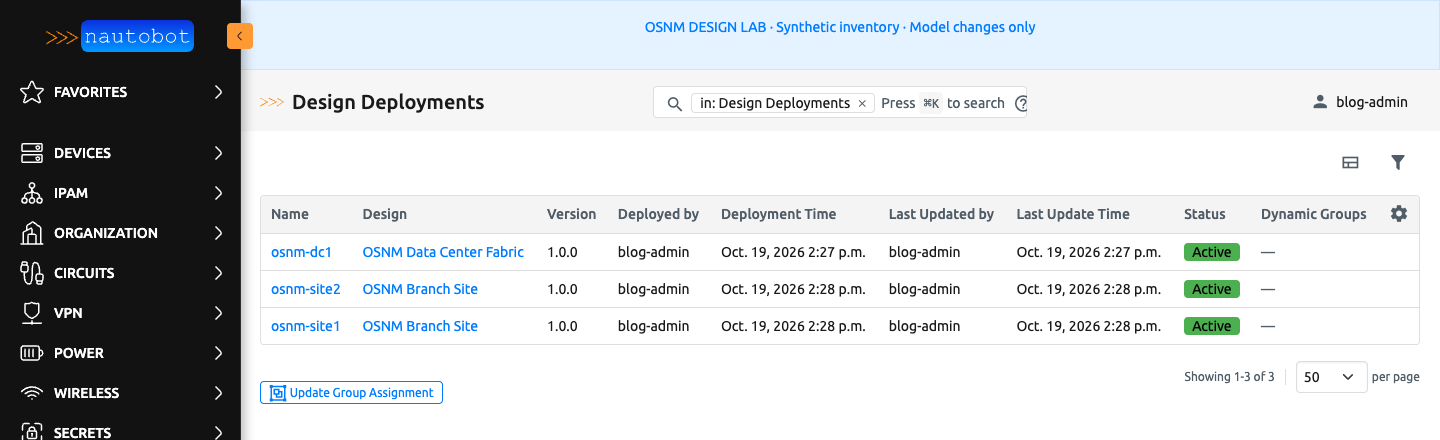Open the WIRELESS navigation item

pyautogui.click(x=120, y=393)
